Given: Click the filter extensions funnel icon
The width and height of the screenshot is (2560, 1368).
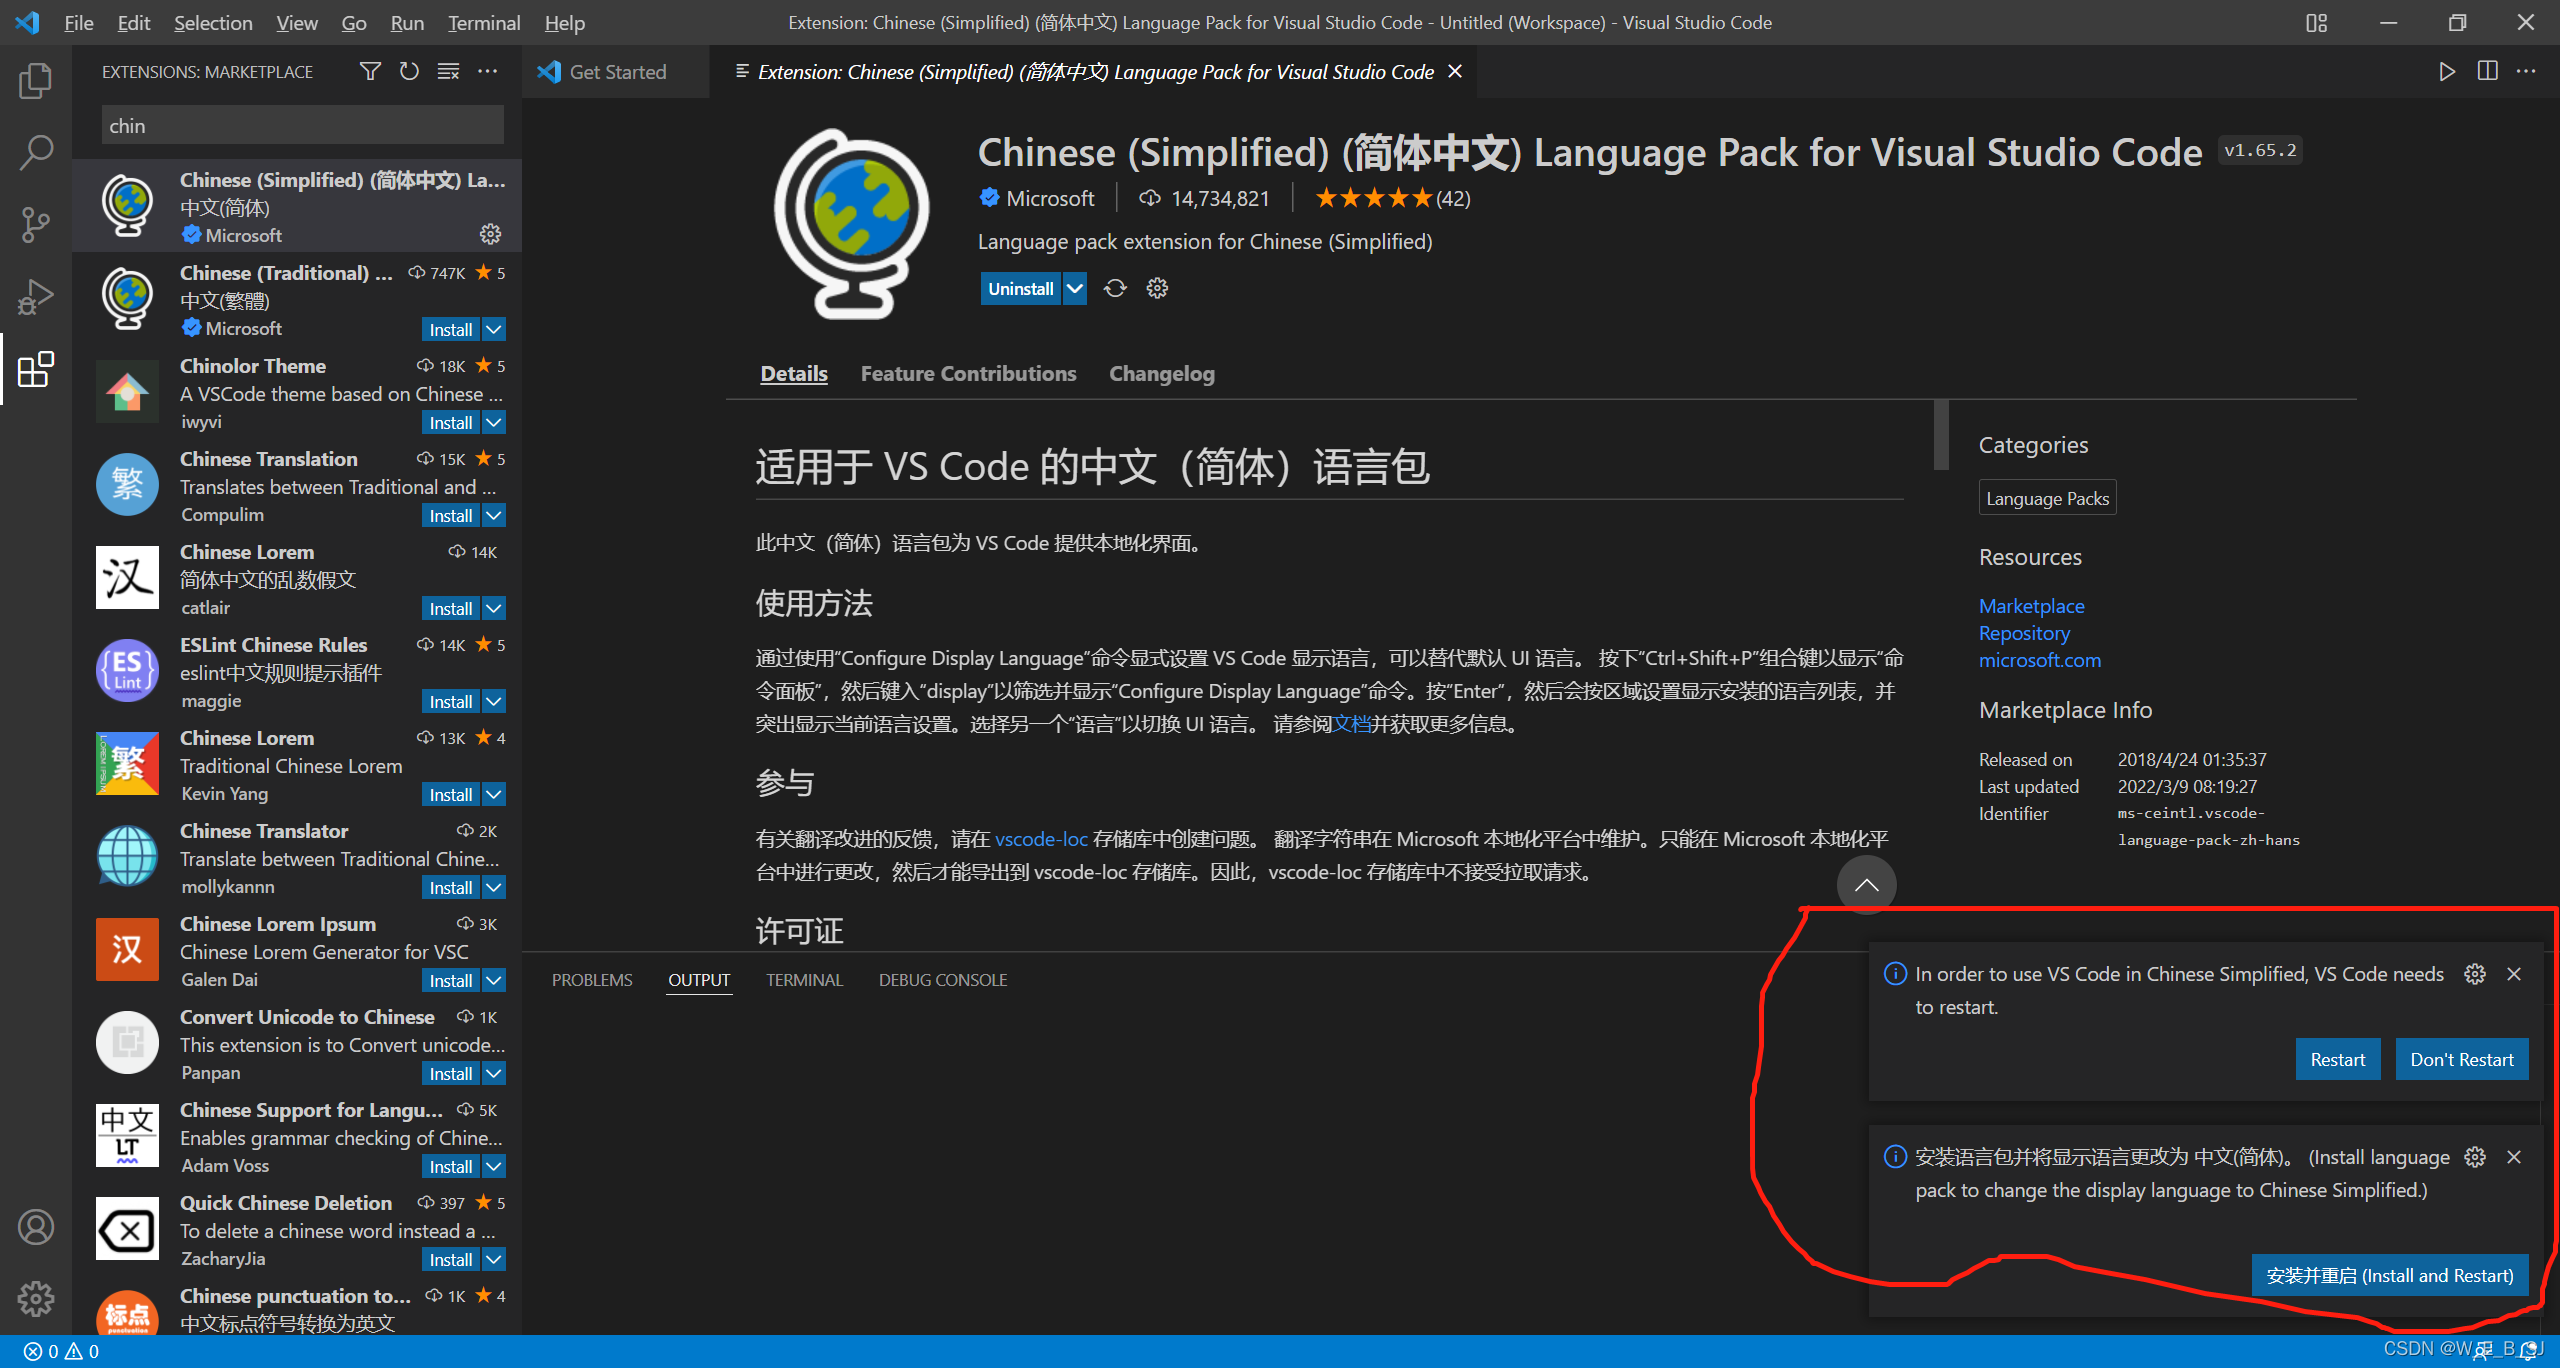Looking at the screenshot, I should point(370,72).
